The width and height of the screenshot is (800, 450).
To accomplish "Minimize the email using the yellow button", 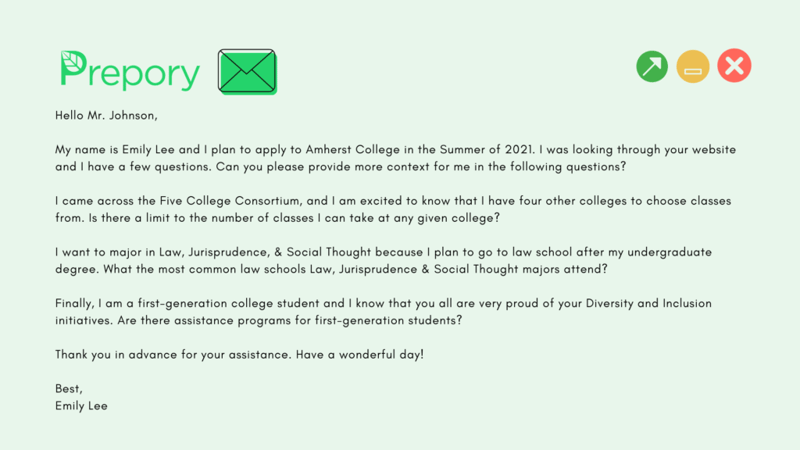I will tap(693, 67).
